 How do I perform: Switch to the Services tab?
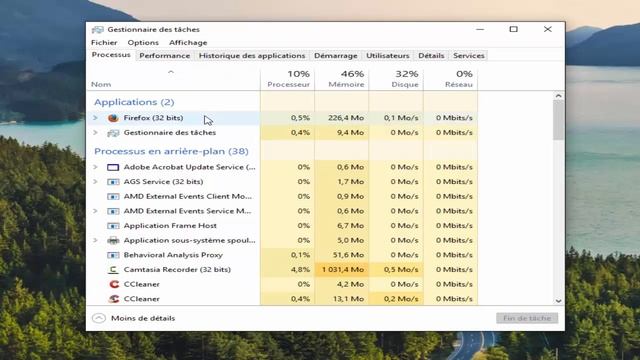click(469, 56)
